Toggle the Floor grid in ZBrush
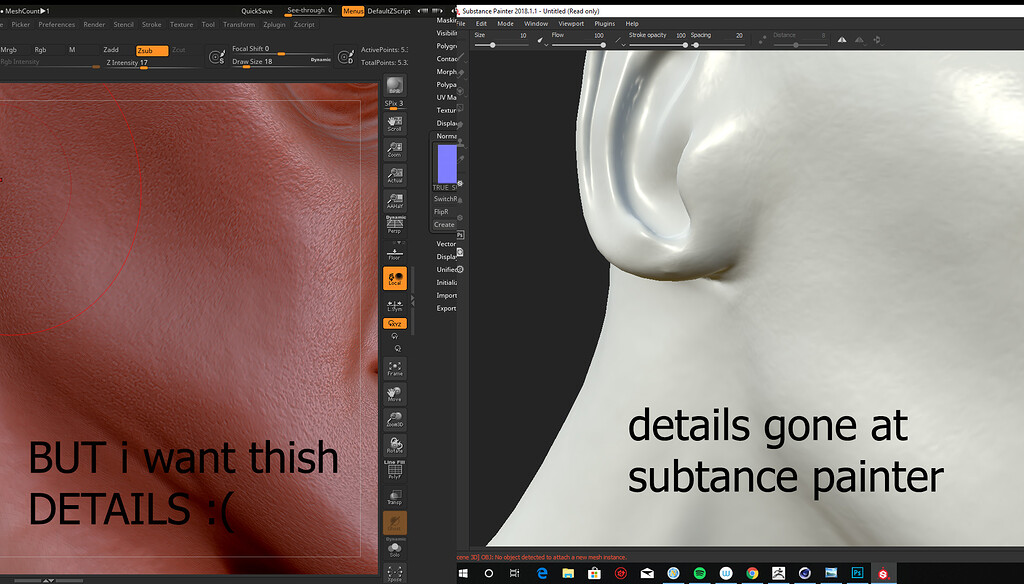Screen dimensions: 1024x584 (394, 253)
